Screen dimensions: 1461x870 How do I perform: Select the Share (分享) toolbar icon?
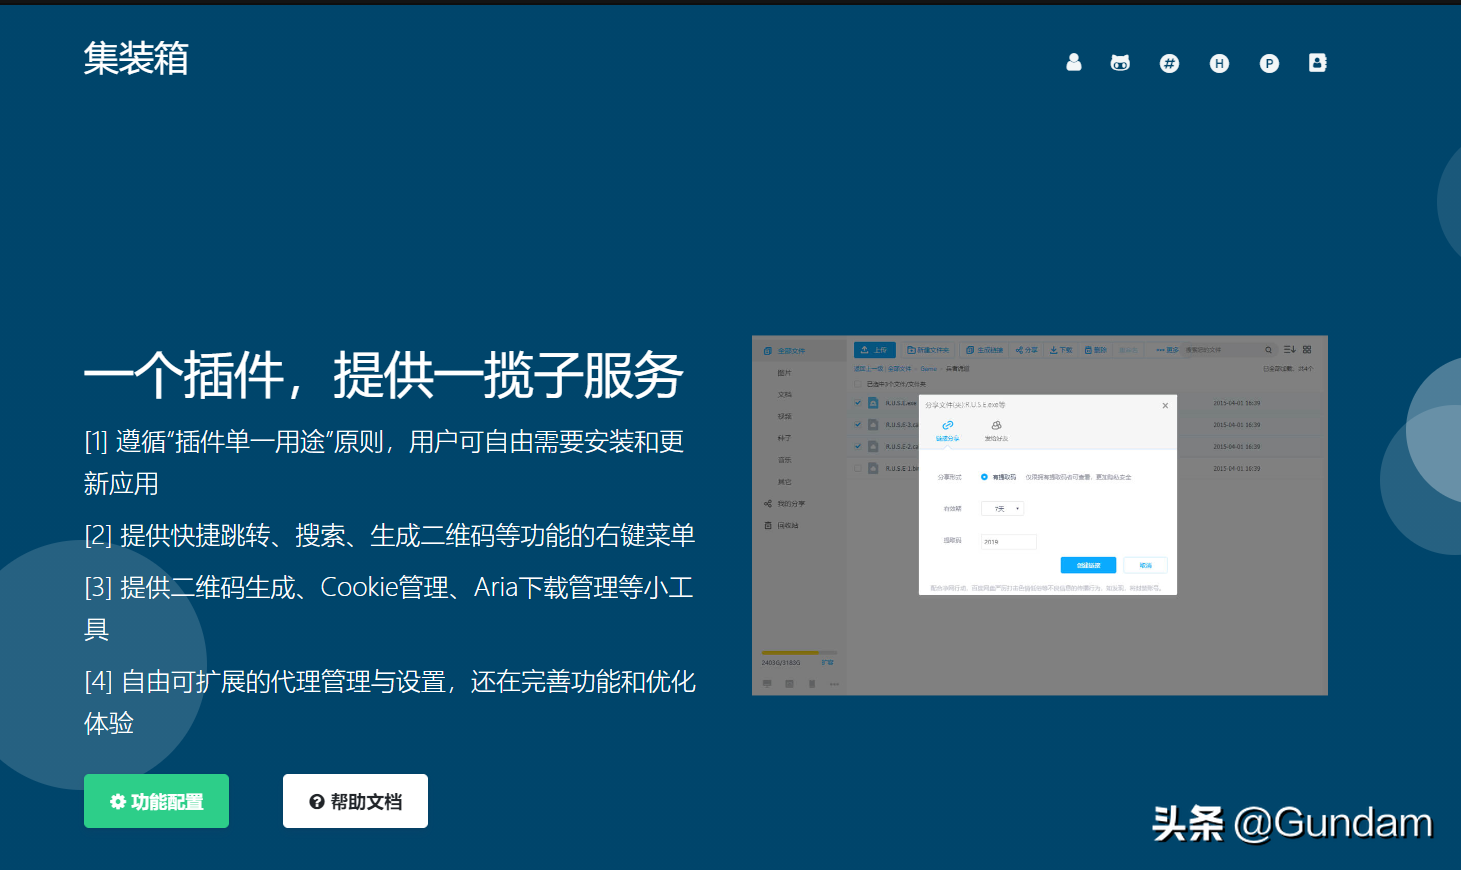(x=1028, y=350)
